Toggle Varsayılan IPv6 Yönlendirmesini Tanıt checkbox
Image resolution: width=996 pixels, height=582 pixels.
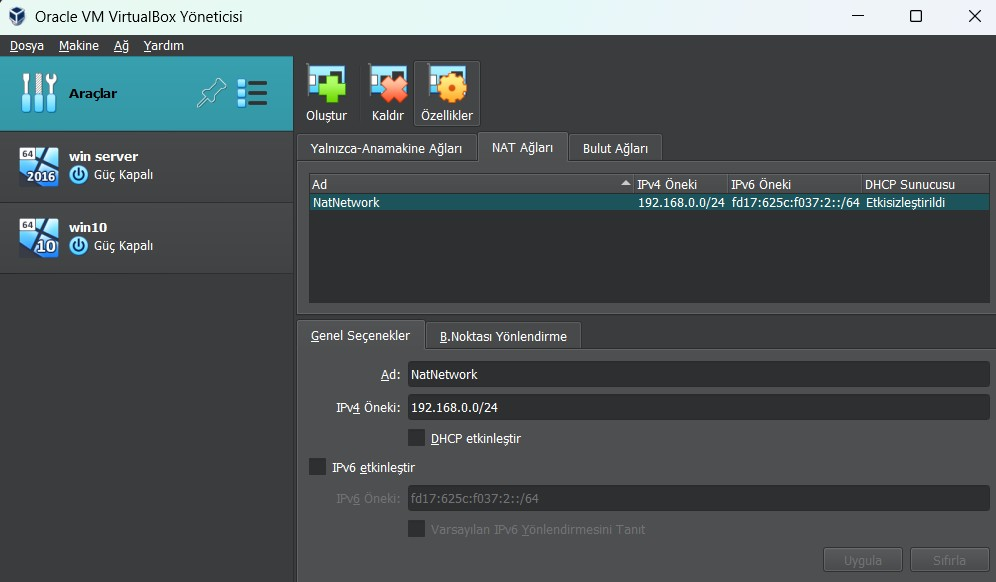click(x=416, y=529)
